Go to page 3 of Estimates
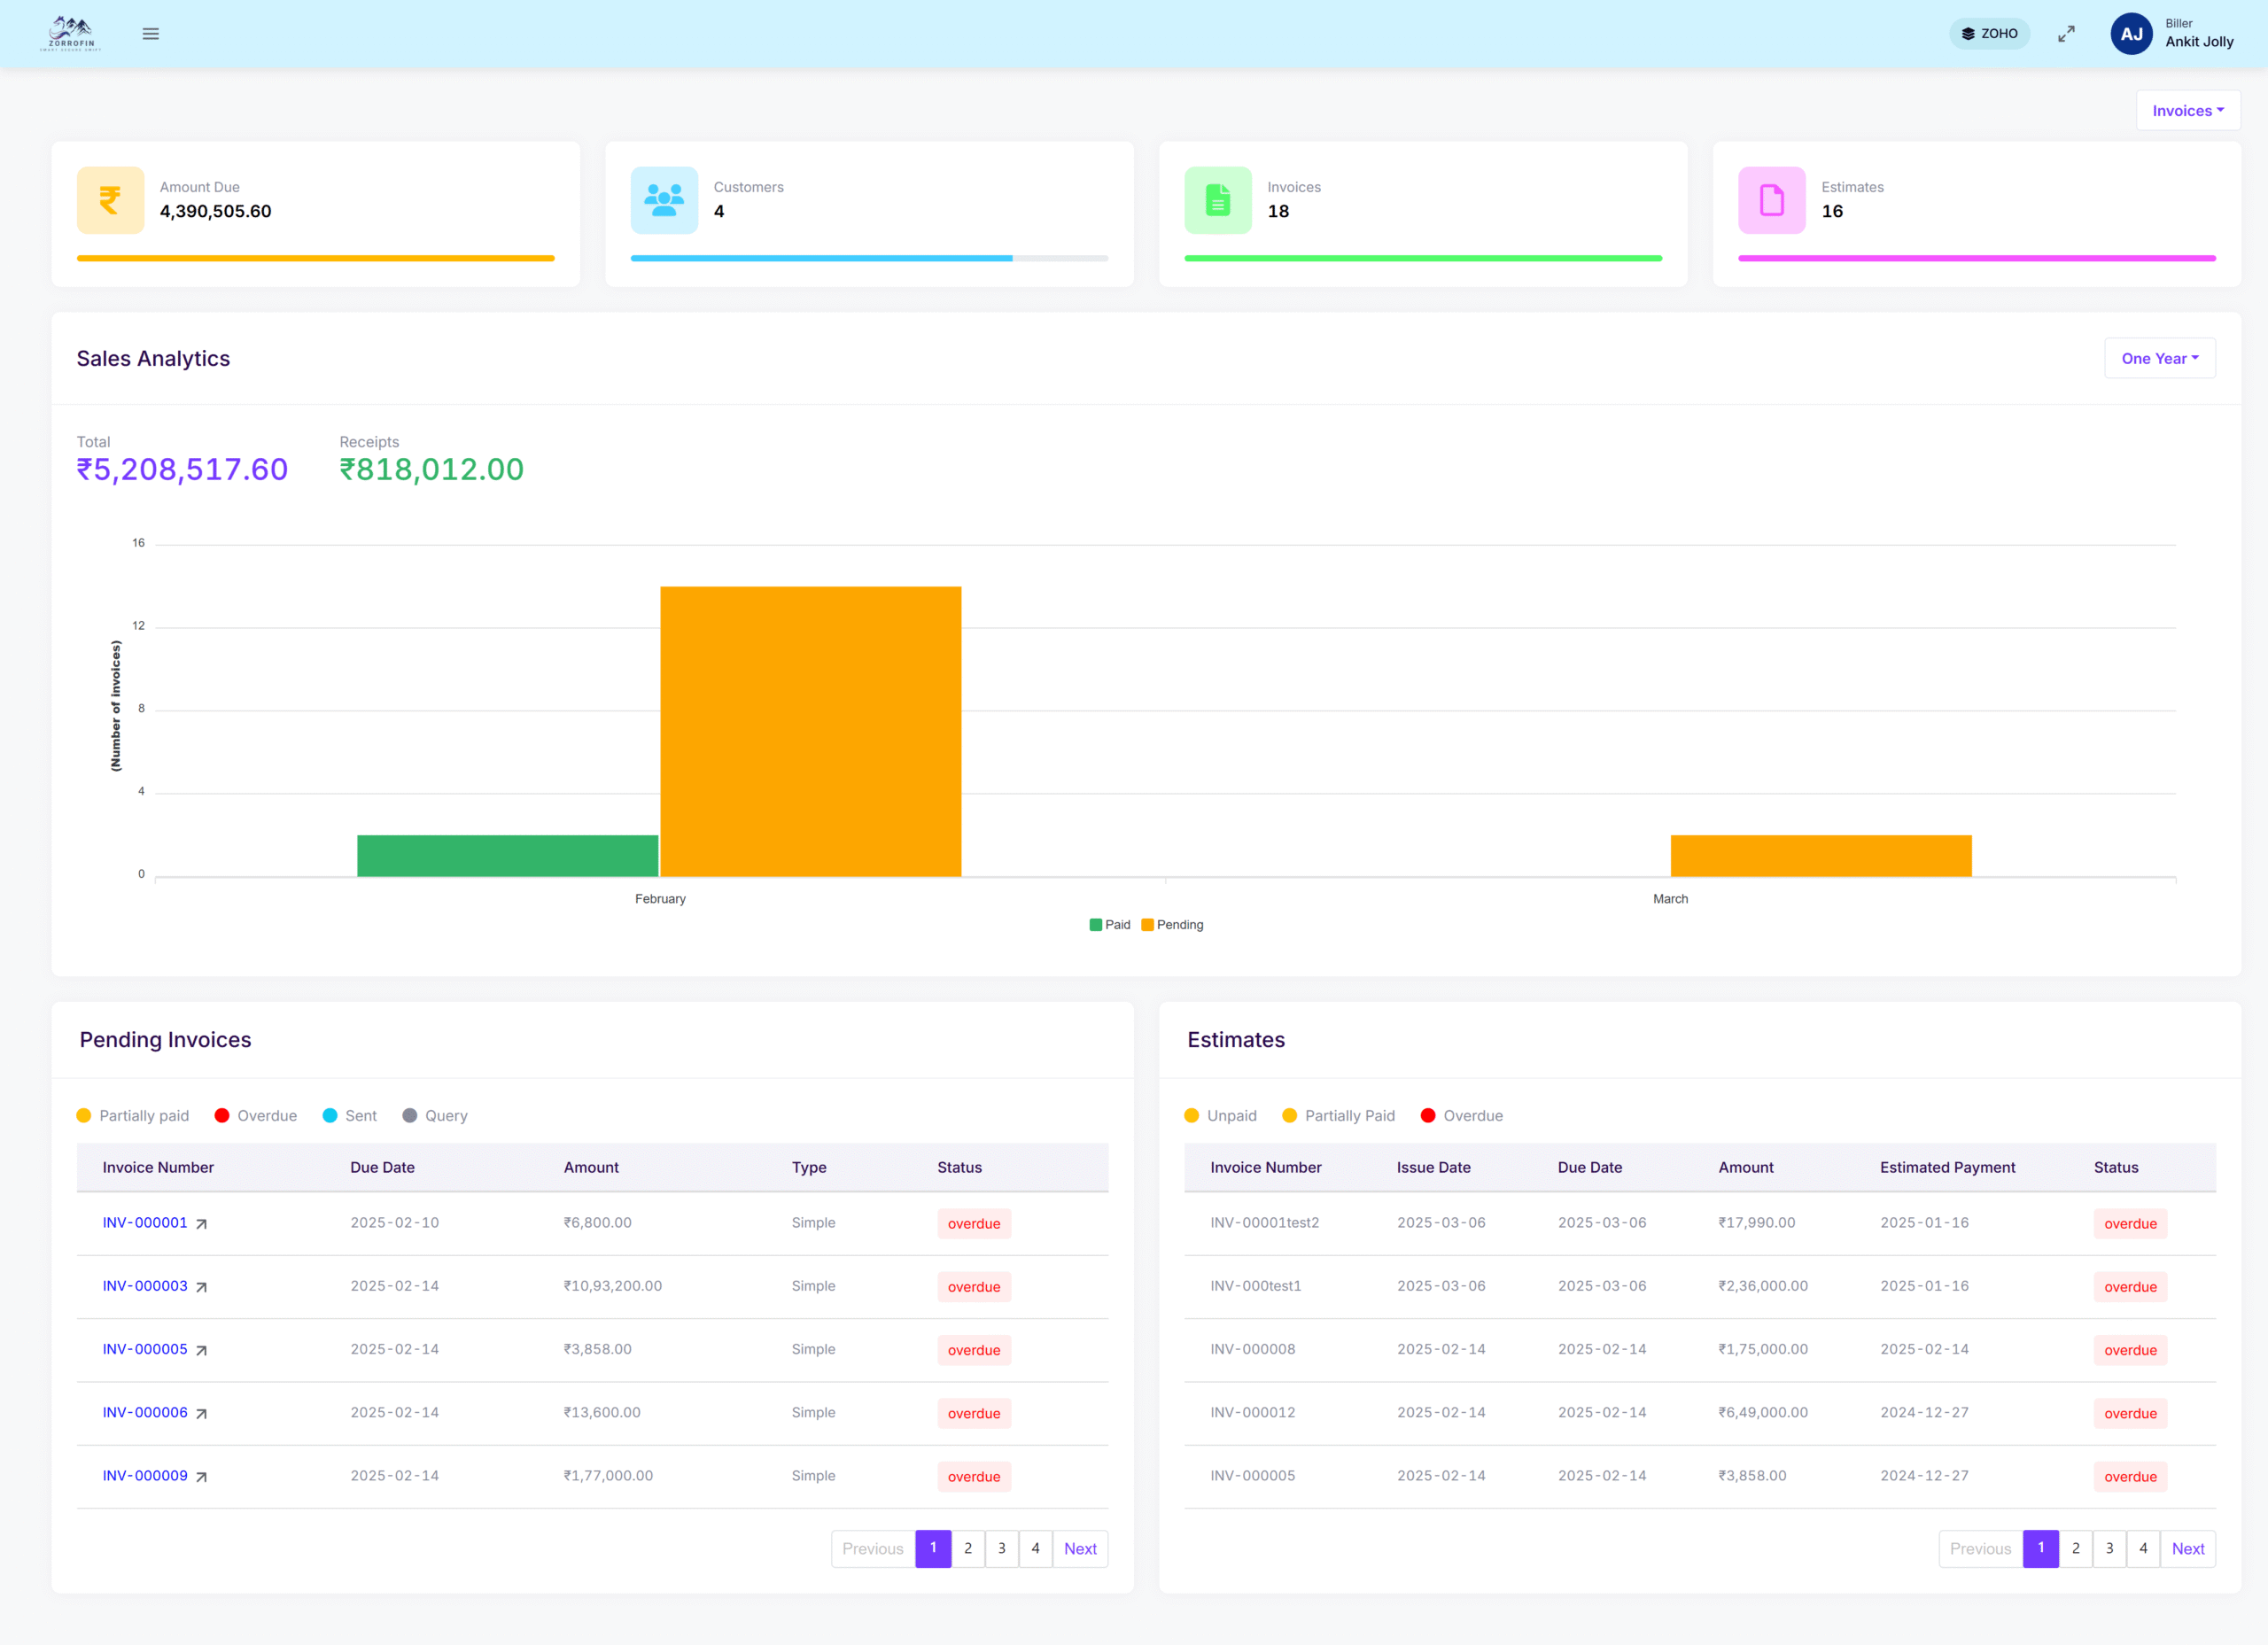 pyautogui.click(x=2109, y=1549)
